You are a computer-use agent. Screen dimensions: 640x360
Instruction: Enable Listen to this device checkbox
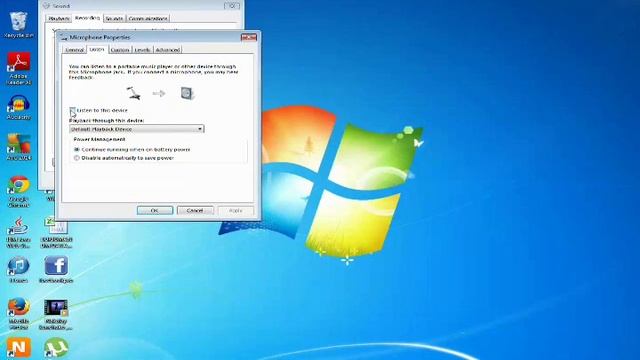pos(72,110)
